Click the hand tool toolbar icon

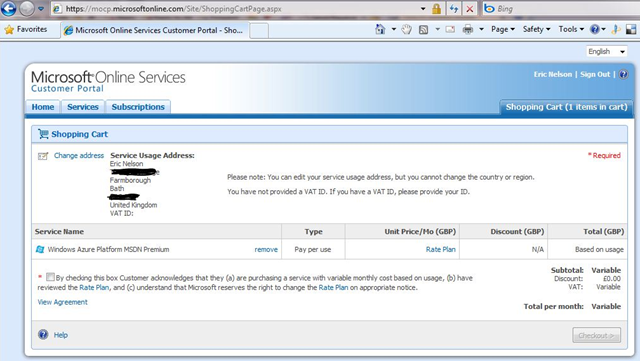406,29
